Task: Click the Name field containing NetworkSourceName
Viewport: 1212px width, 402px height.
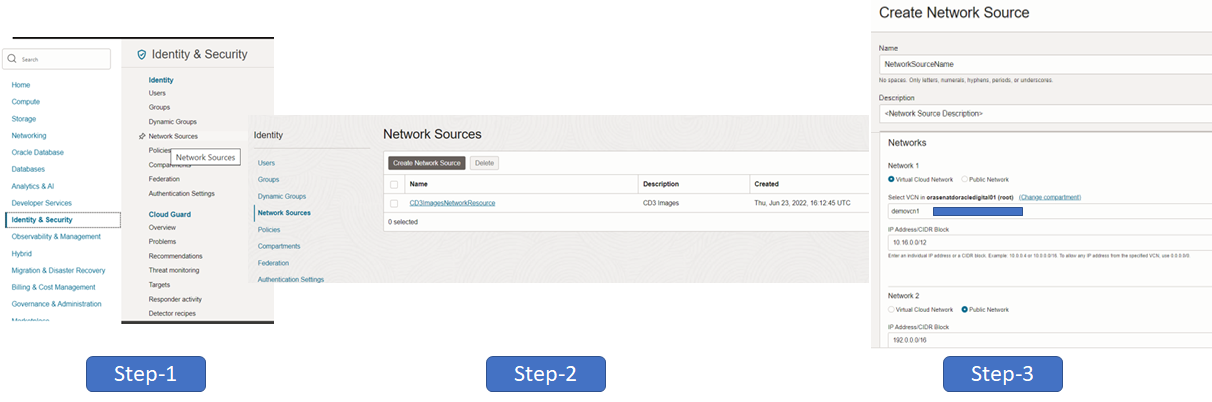Action: tap(1044, 63)
